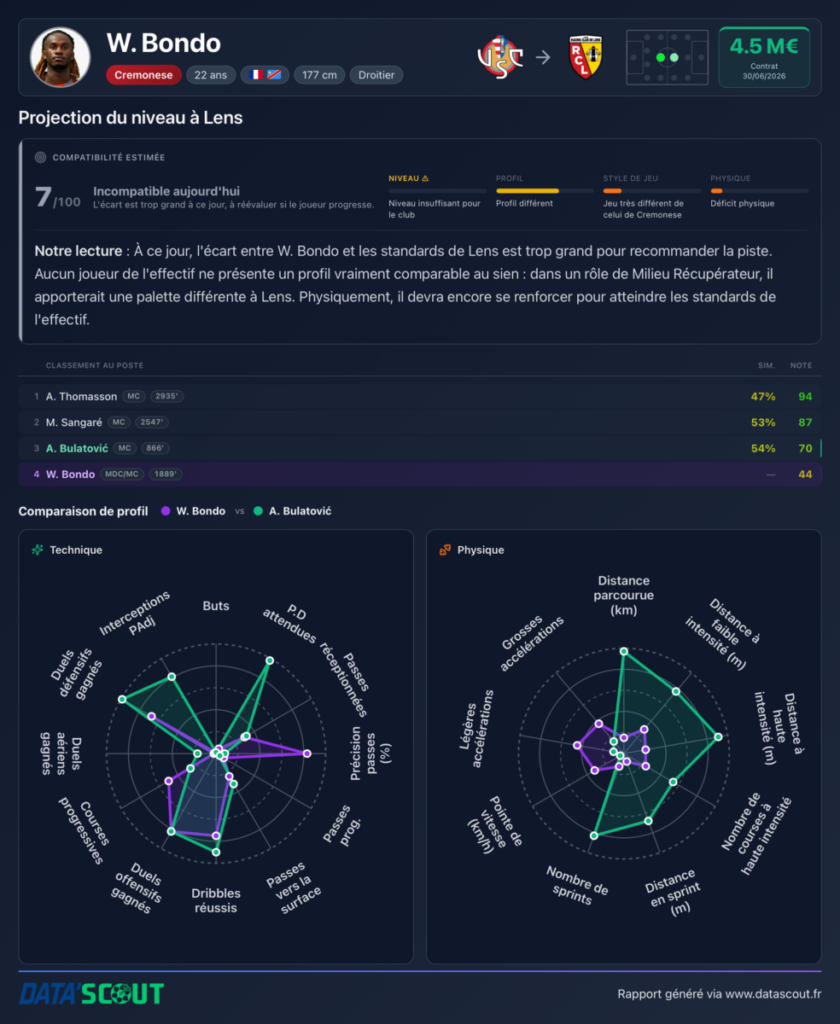Click the Cremonese club crest logo

500,57
